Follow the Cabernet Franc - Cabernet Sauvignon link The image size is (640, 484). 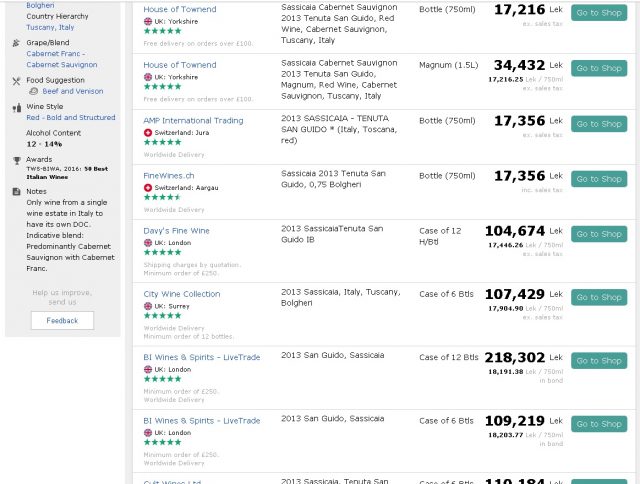[62, 59]
